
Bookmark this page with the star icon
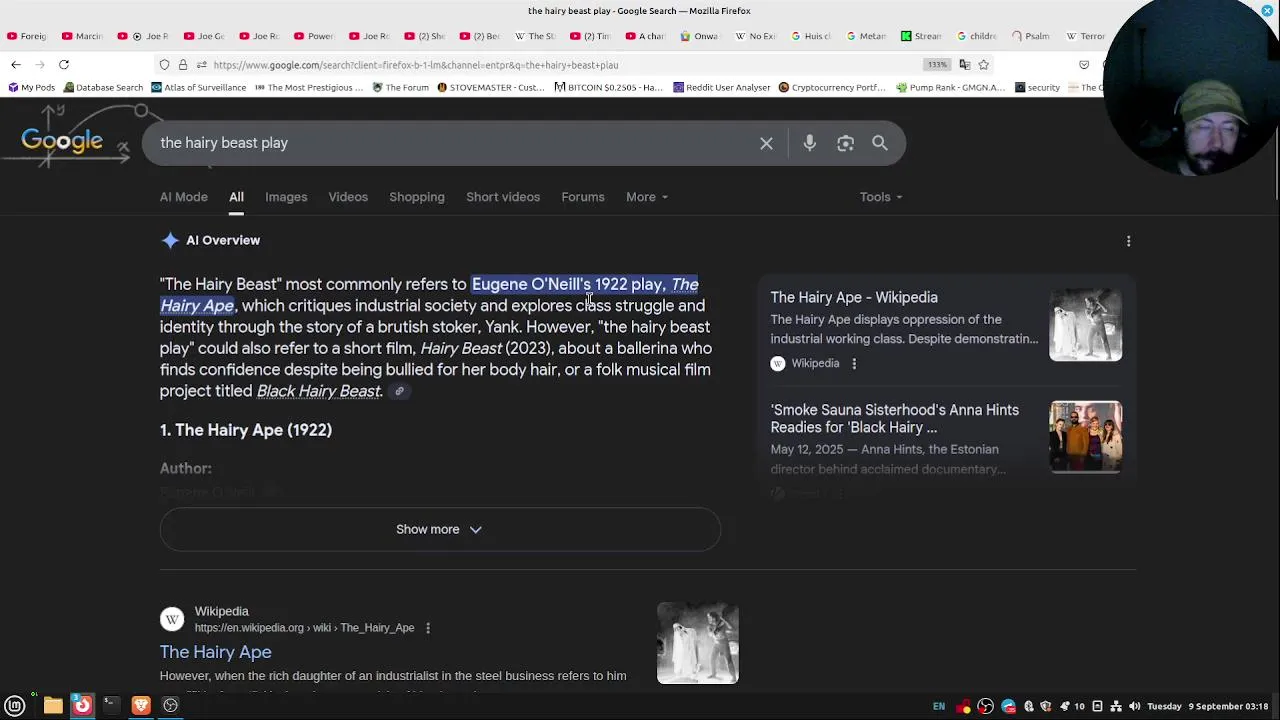click(x=984, y=65)
